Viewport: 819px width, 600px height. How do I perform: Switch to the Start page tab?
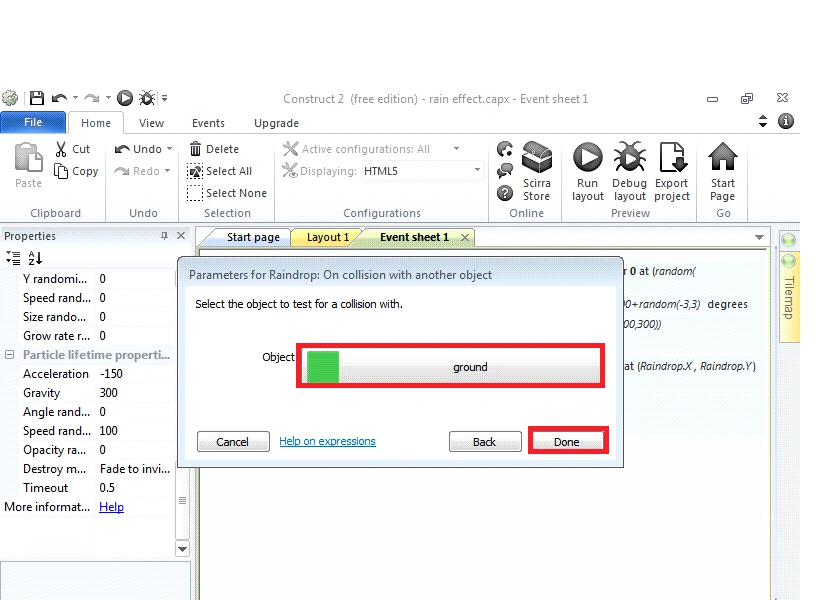pyautogui.click(x=253, y=237)
